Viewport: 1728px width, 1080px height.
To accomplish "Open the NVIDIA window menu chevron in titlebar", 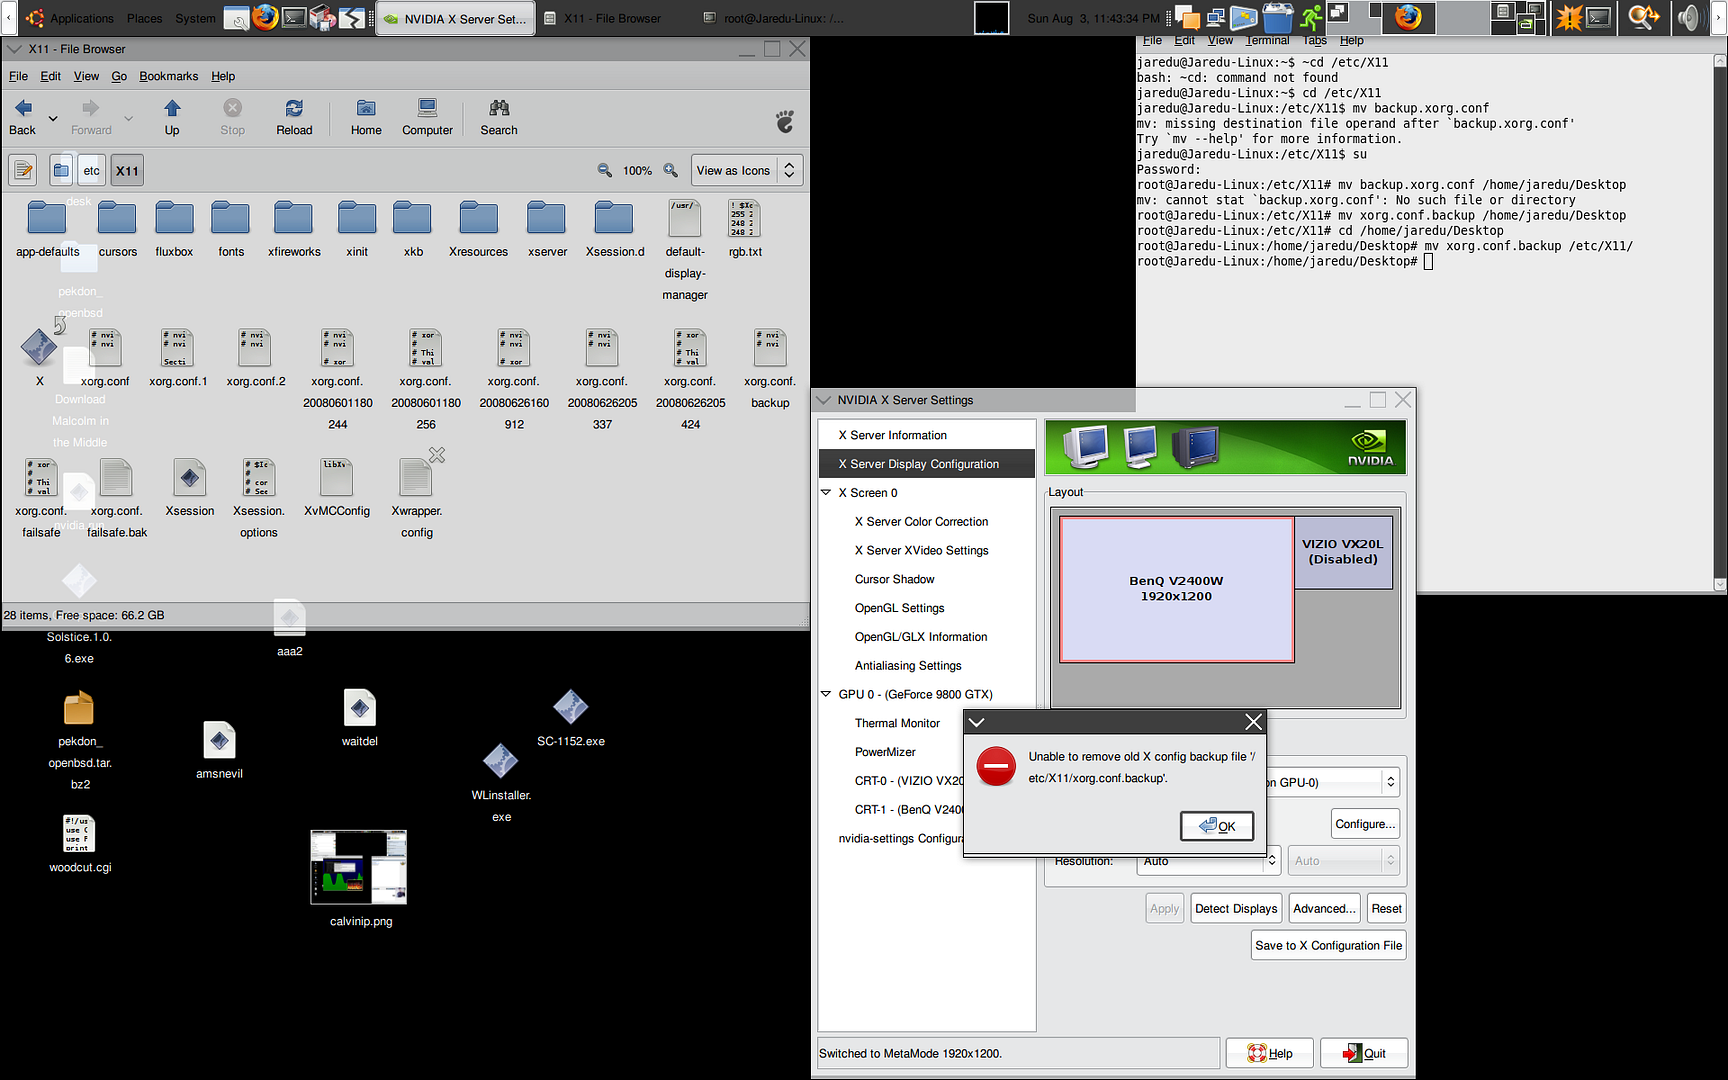I will pyautogui.click(x=824, y=400).
